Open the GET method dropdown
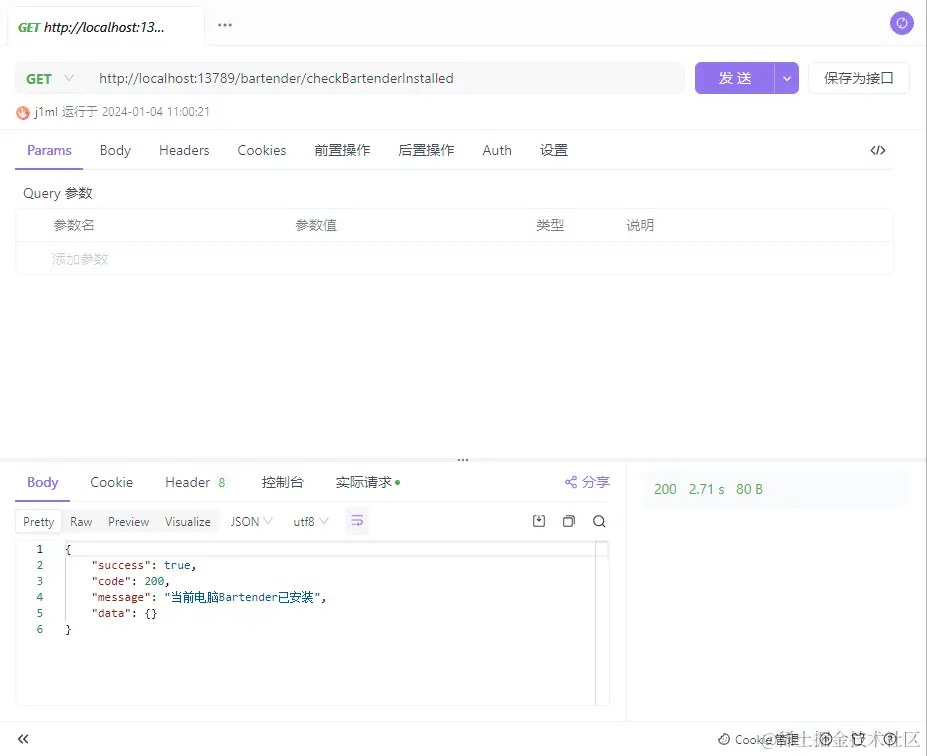This screenshot has height=756, width=927. pyautogui.click(x=50, y=79)
